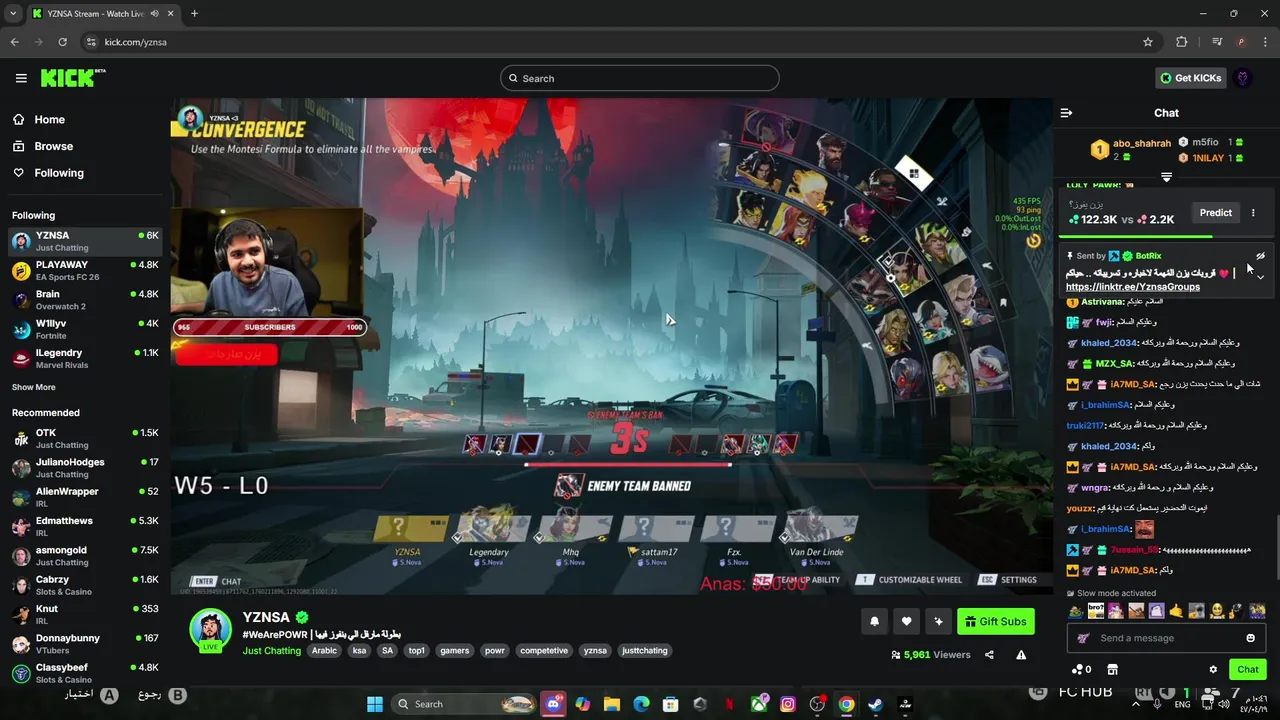Image resolution: width=1280 pixels, height=720 pixels.
Task: Share the stream
Action: [989, 655]
